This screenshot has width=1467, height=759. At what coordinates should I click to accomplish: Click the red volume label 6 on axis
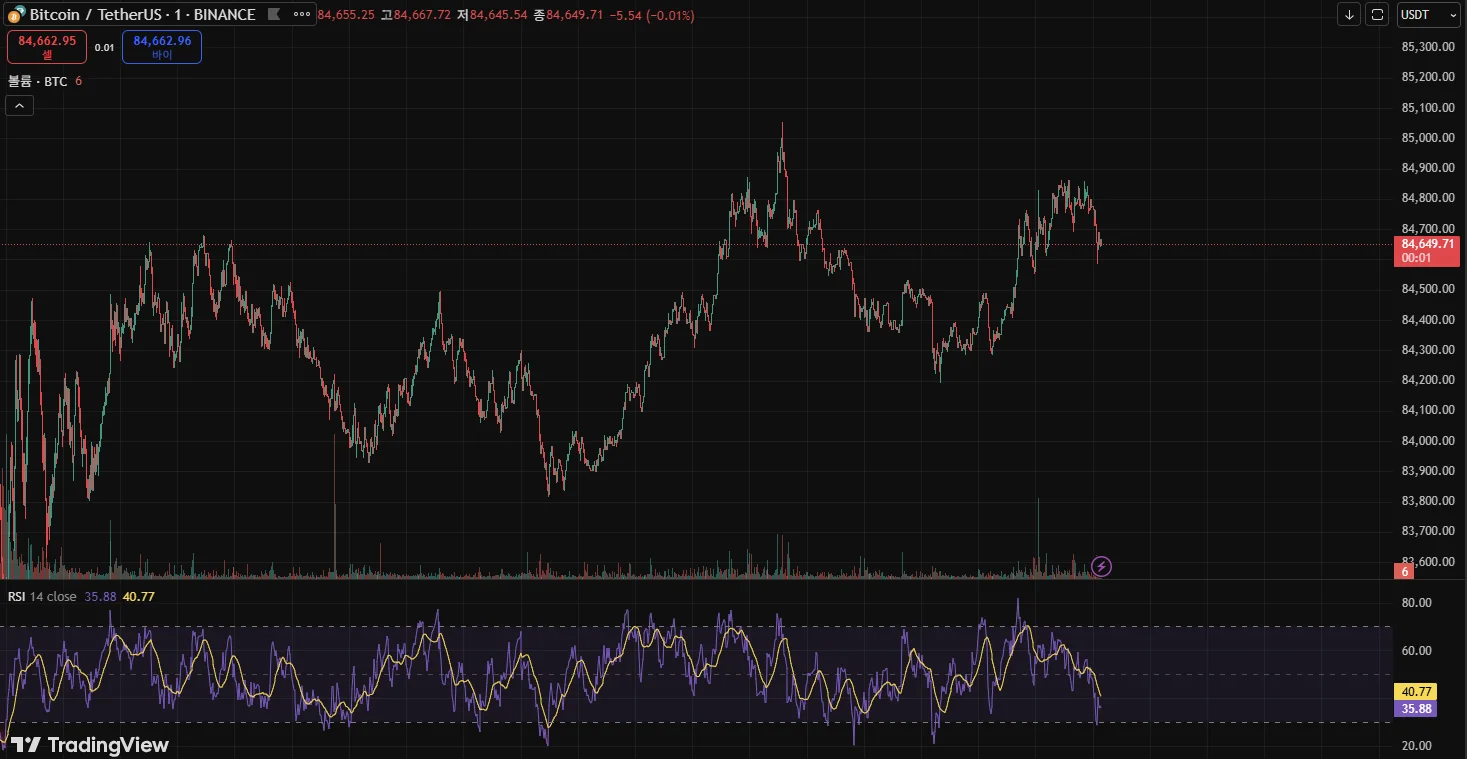[x=1405, y=571]
